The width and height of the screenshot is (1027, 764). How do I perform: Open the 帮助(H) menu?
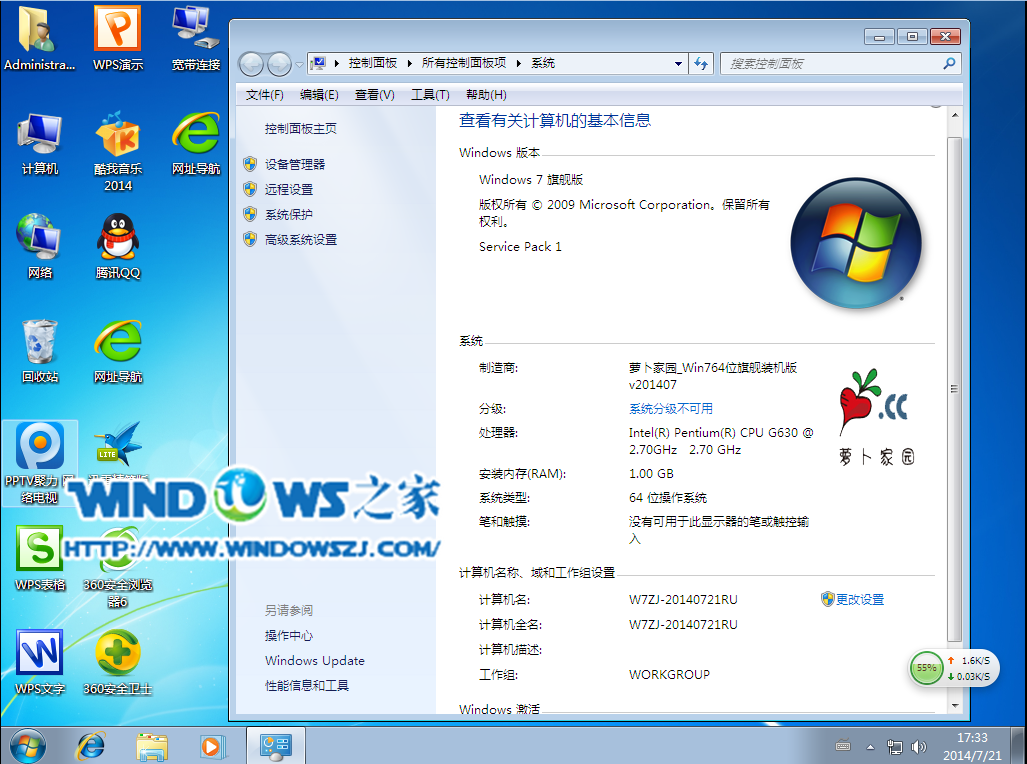[x=486, y=94]
